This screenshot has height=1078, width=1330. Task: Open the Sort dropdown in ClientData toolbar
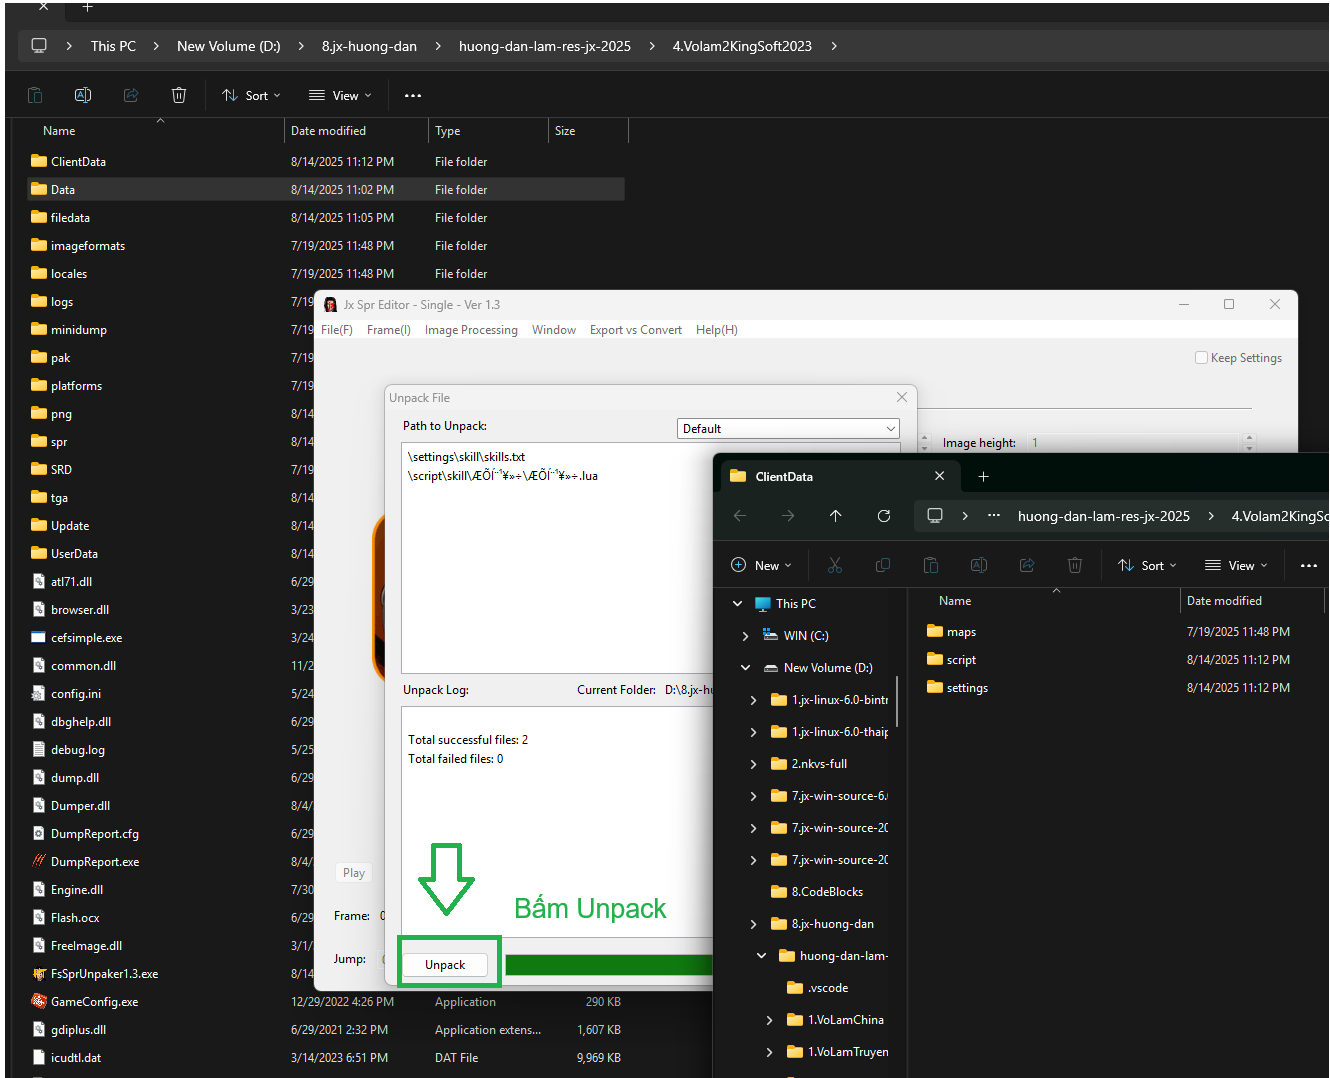pyautogui.click(x=1146, y=565)
